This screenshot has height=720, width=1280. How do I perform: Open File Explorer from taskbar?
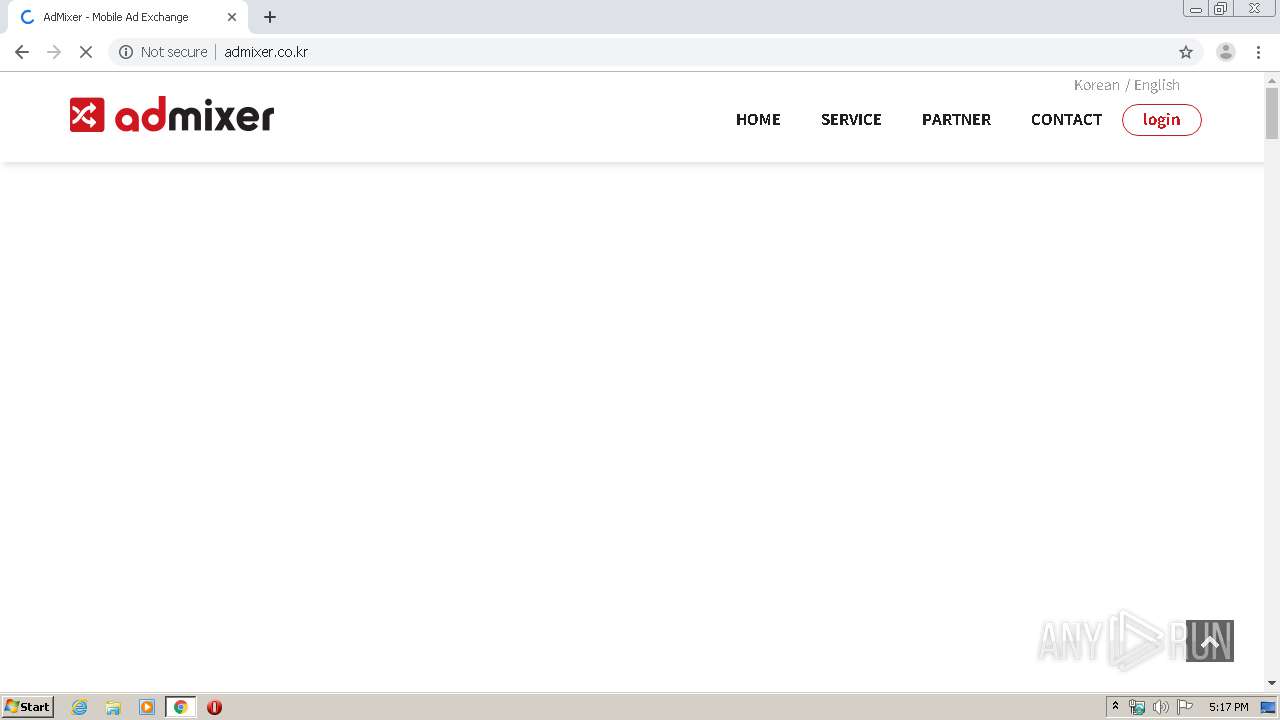pos(113,707)
